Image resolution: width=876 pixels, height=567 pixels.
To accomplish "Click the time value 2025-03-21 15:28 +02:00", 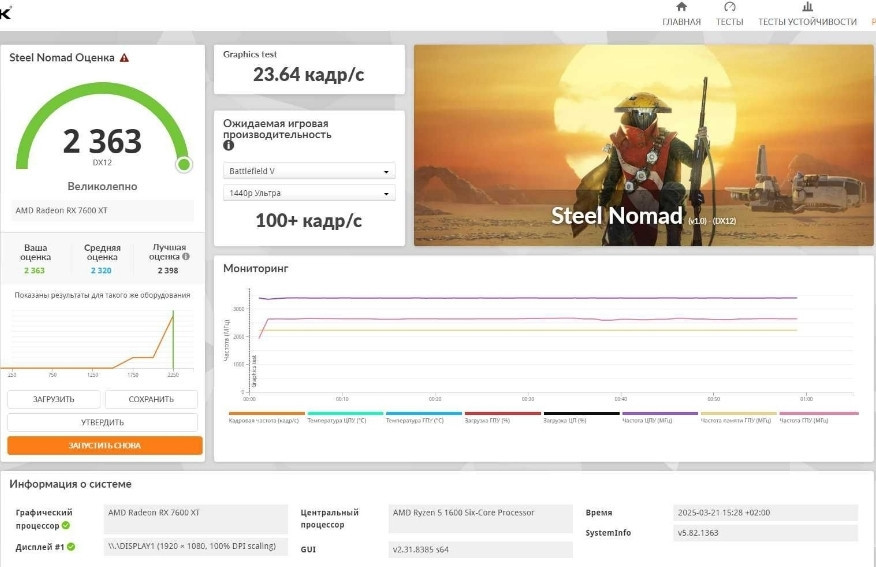I will click(x=765, y=513).
